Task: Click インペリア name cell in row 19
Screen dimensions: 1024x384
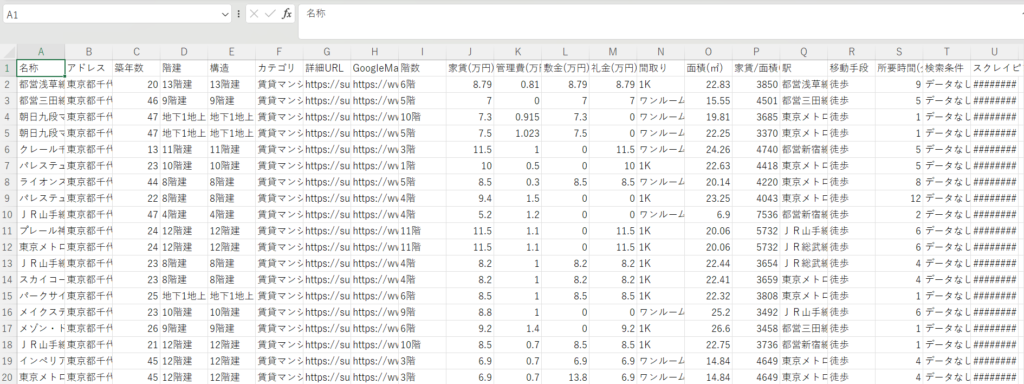Action: click(40, 360)
